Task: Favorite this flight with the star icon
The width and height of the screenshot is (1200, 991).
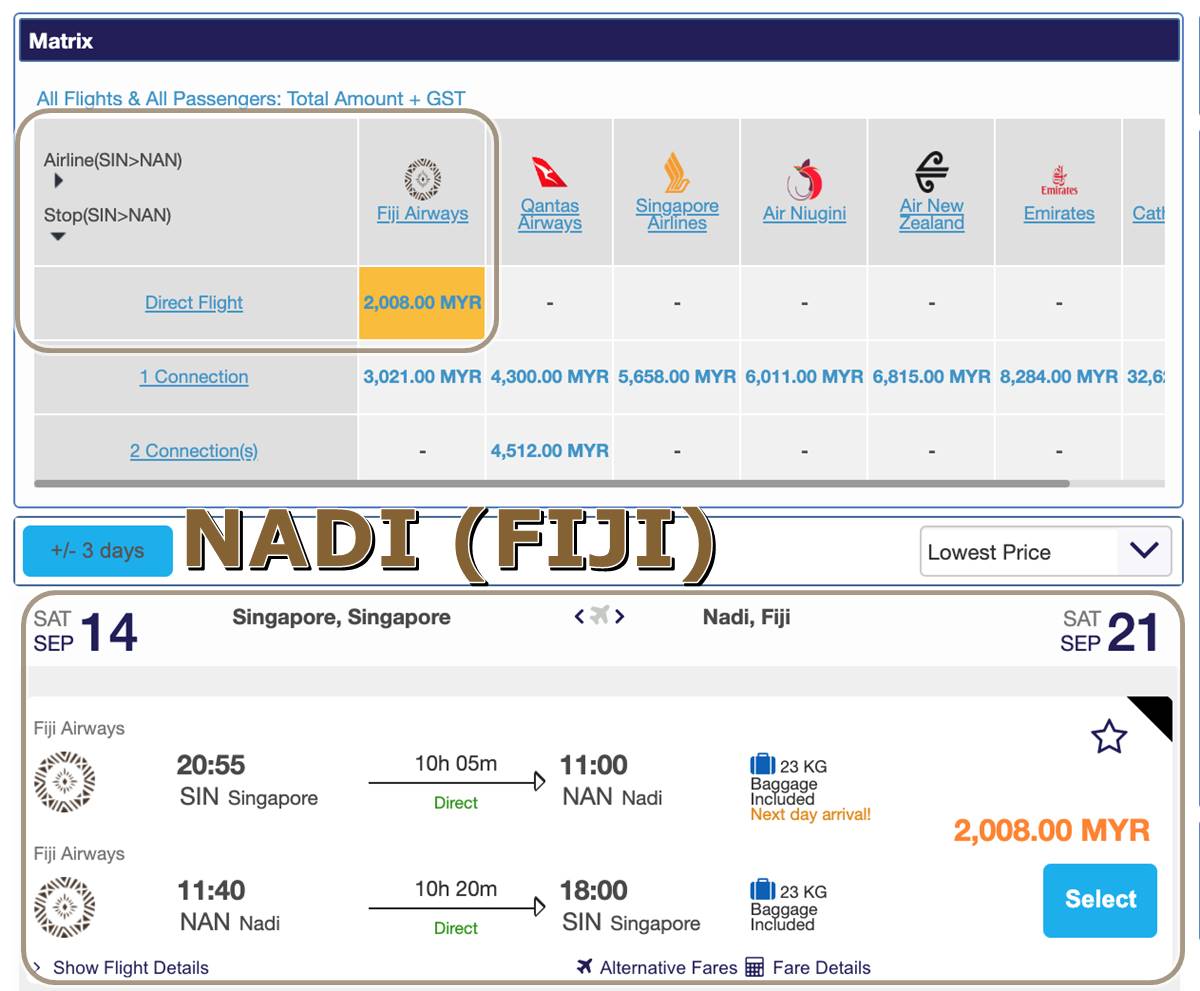Action: coord(1109,737)
